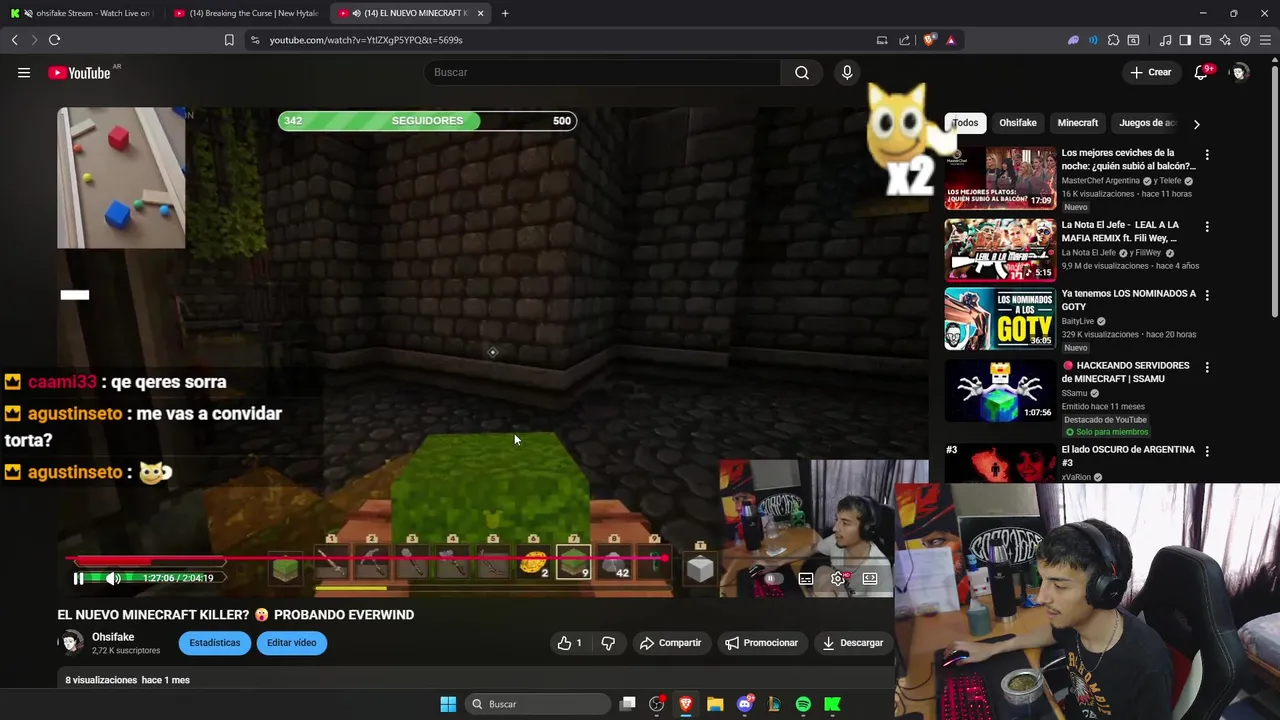The image size is (1280, 720).
Task: Open Brave Shields lion icon in address bar
Action: coord(929,40)
